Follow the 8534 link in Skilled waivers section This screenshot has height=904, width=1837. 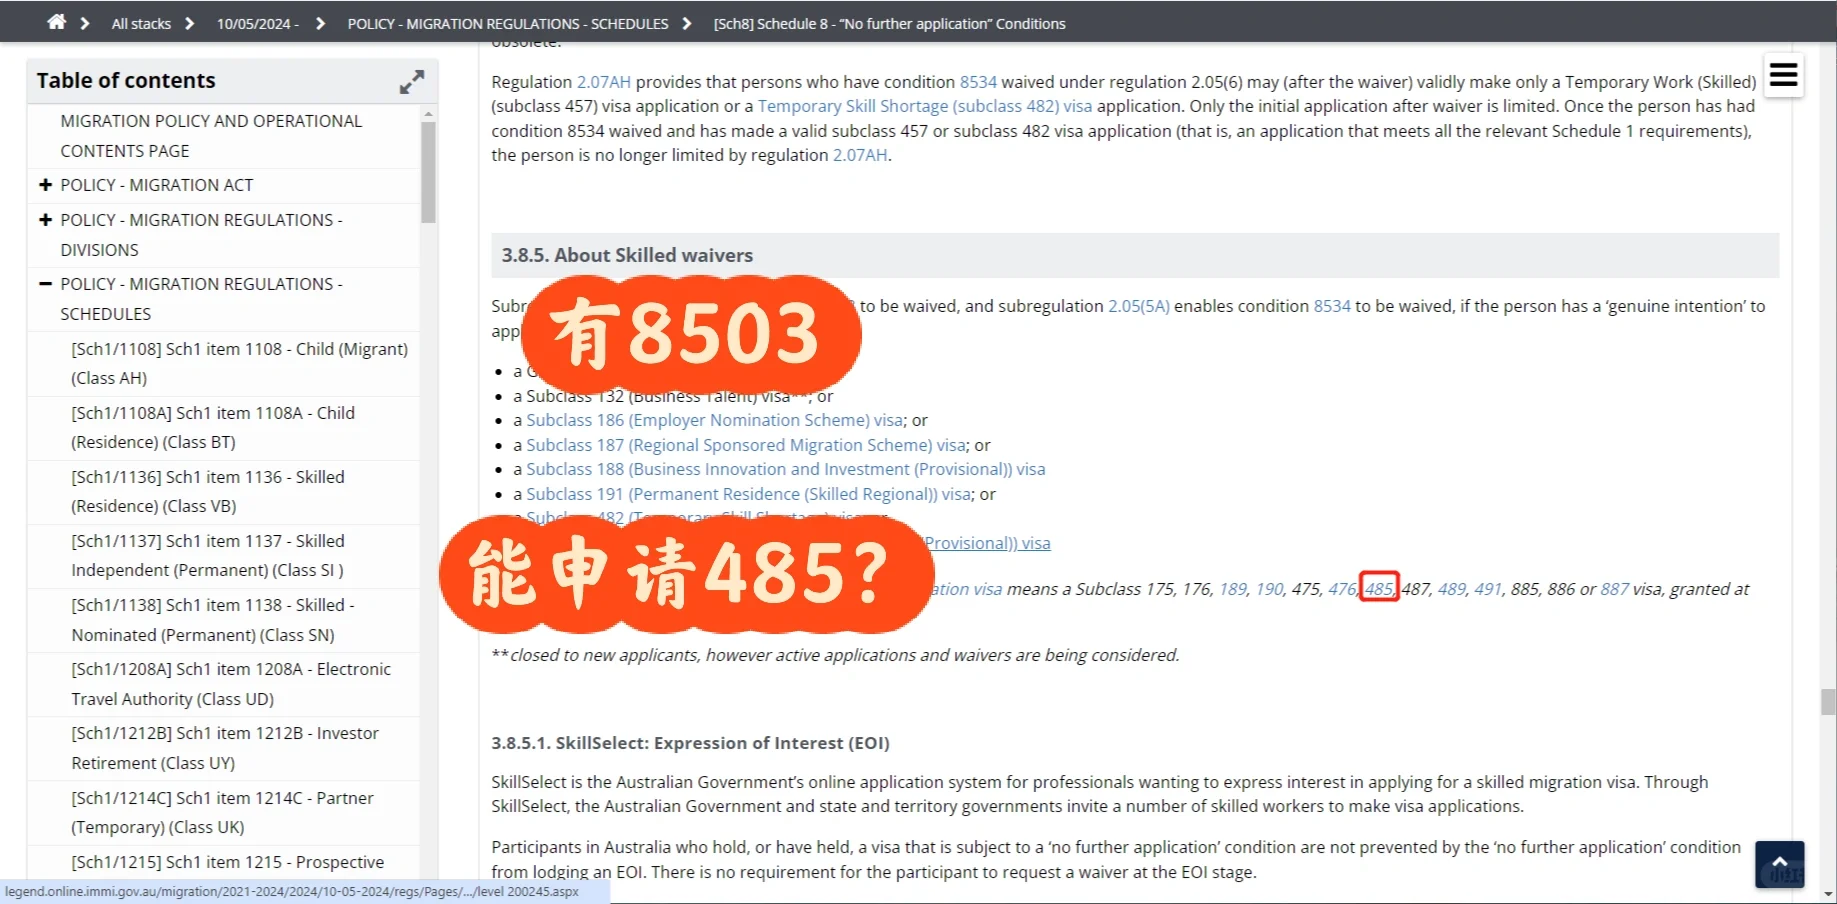click(x=1332, y=306)
